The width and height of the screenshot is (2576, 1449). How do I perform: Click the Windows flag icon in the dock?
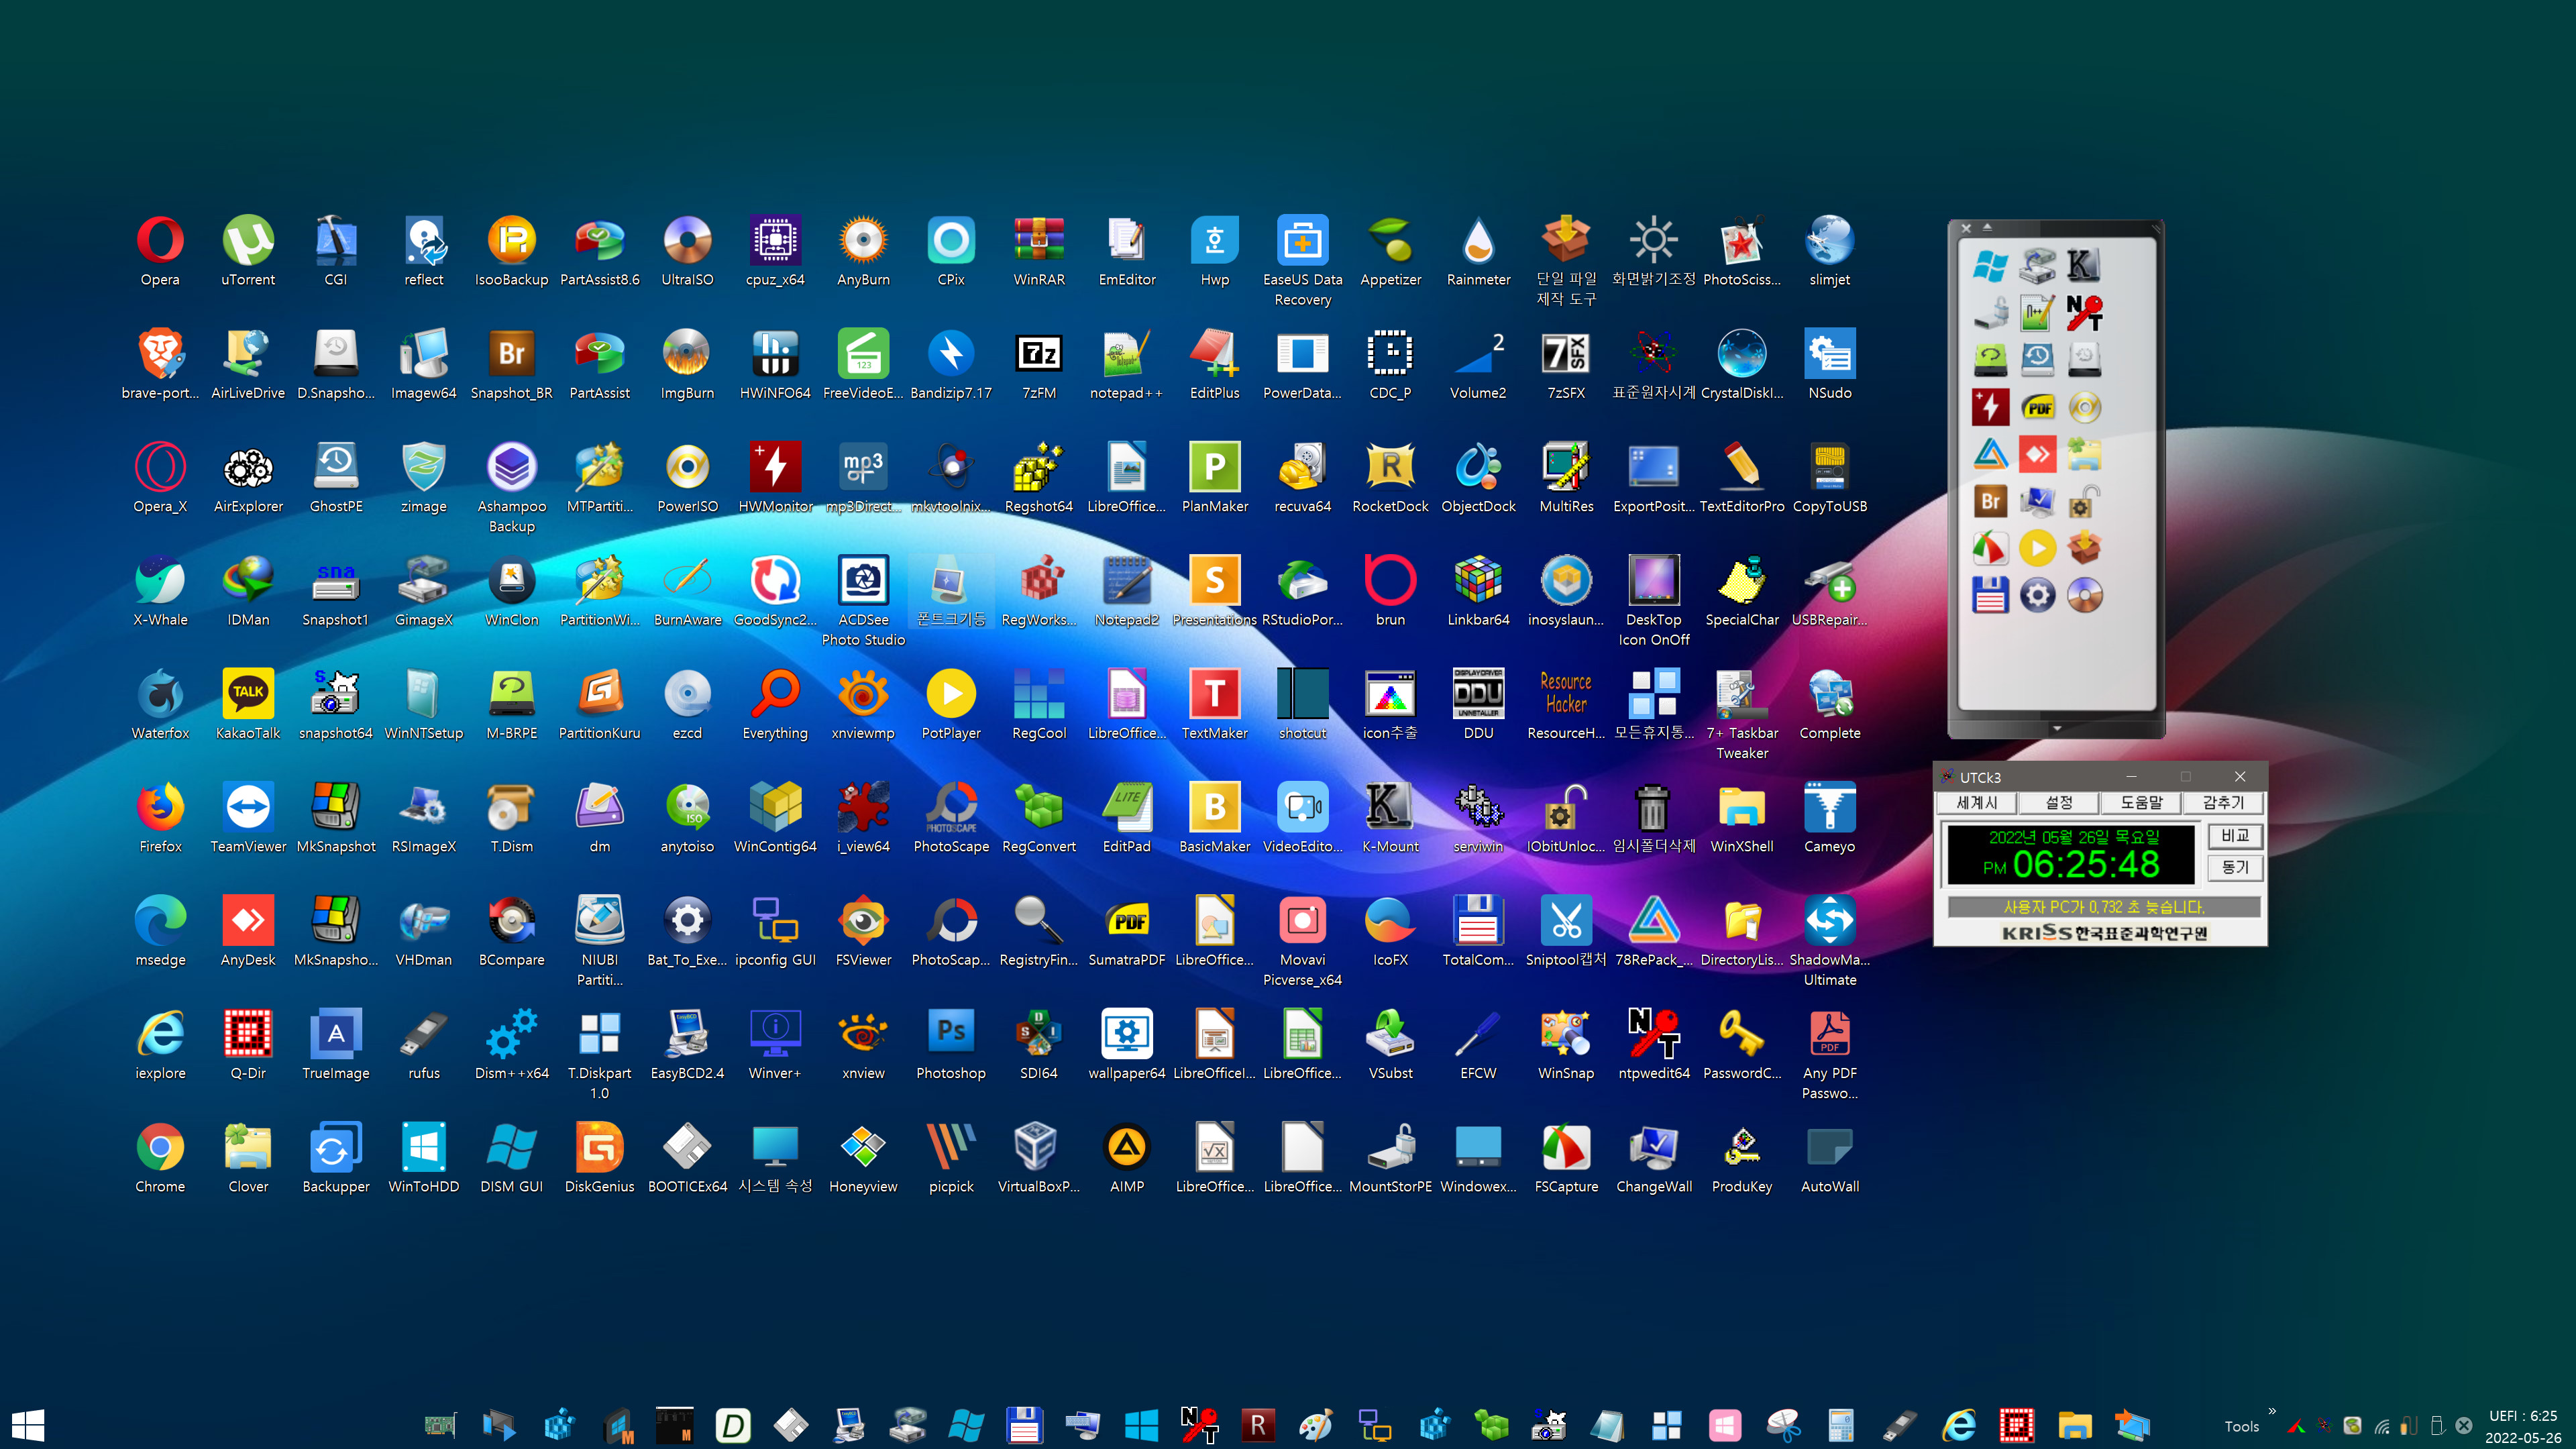(1990, 266)
